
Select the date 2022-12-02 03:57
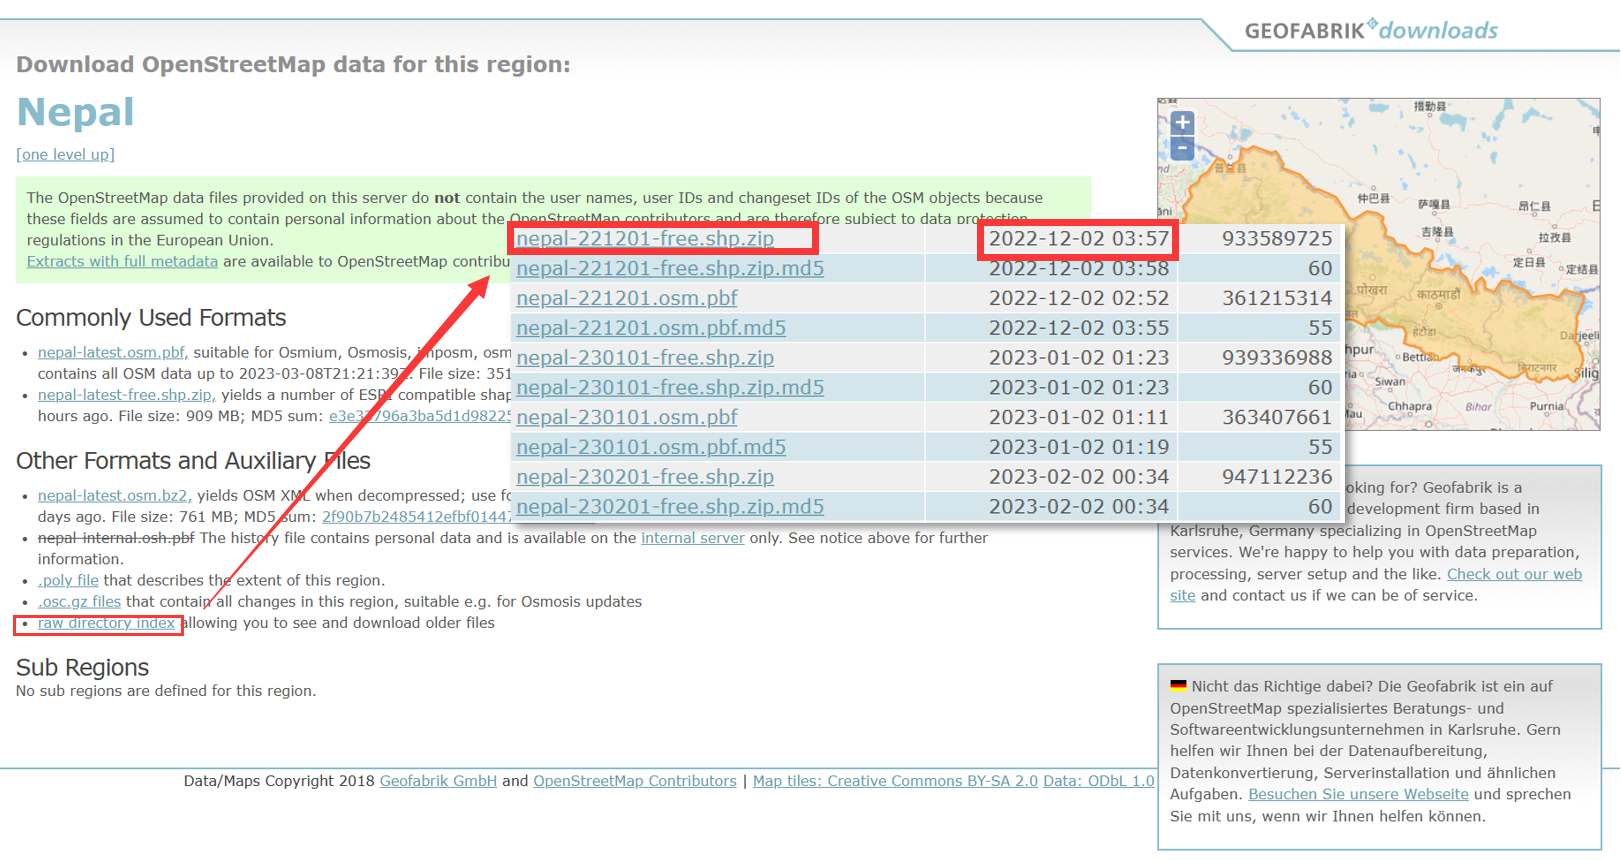coord(1079,238)
